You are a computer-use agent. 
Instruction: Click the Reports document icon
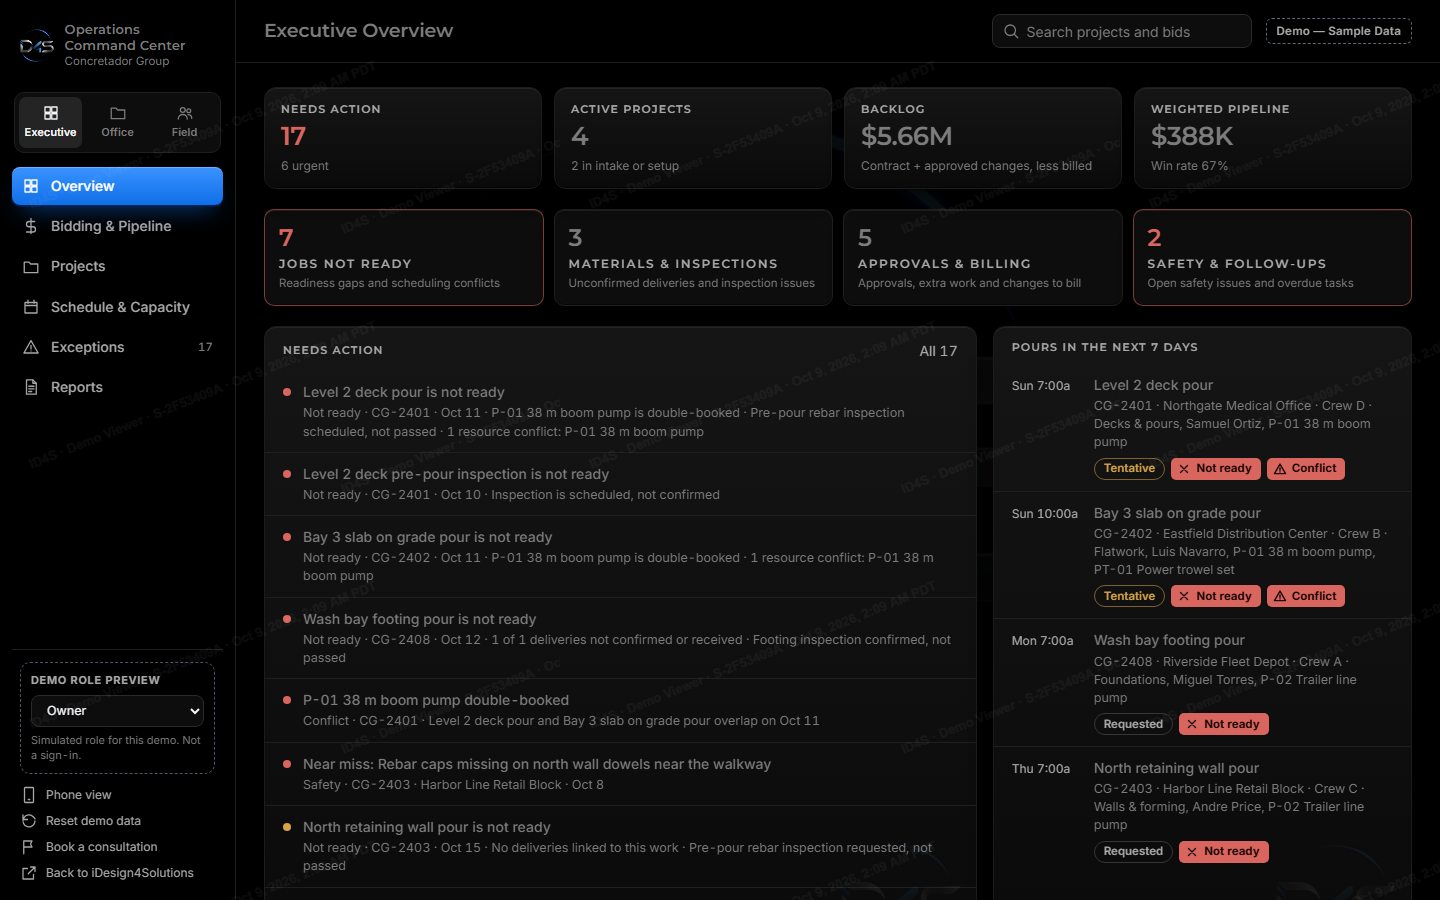pyautogui.click(x=31, y=387)
